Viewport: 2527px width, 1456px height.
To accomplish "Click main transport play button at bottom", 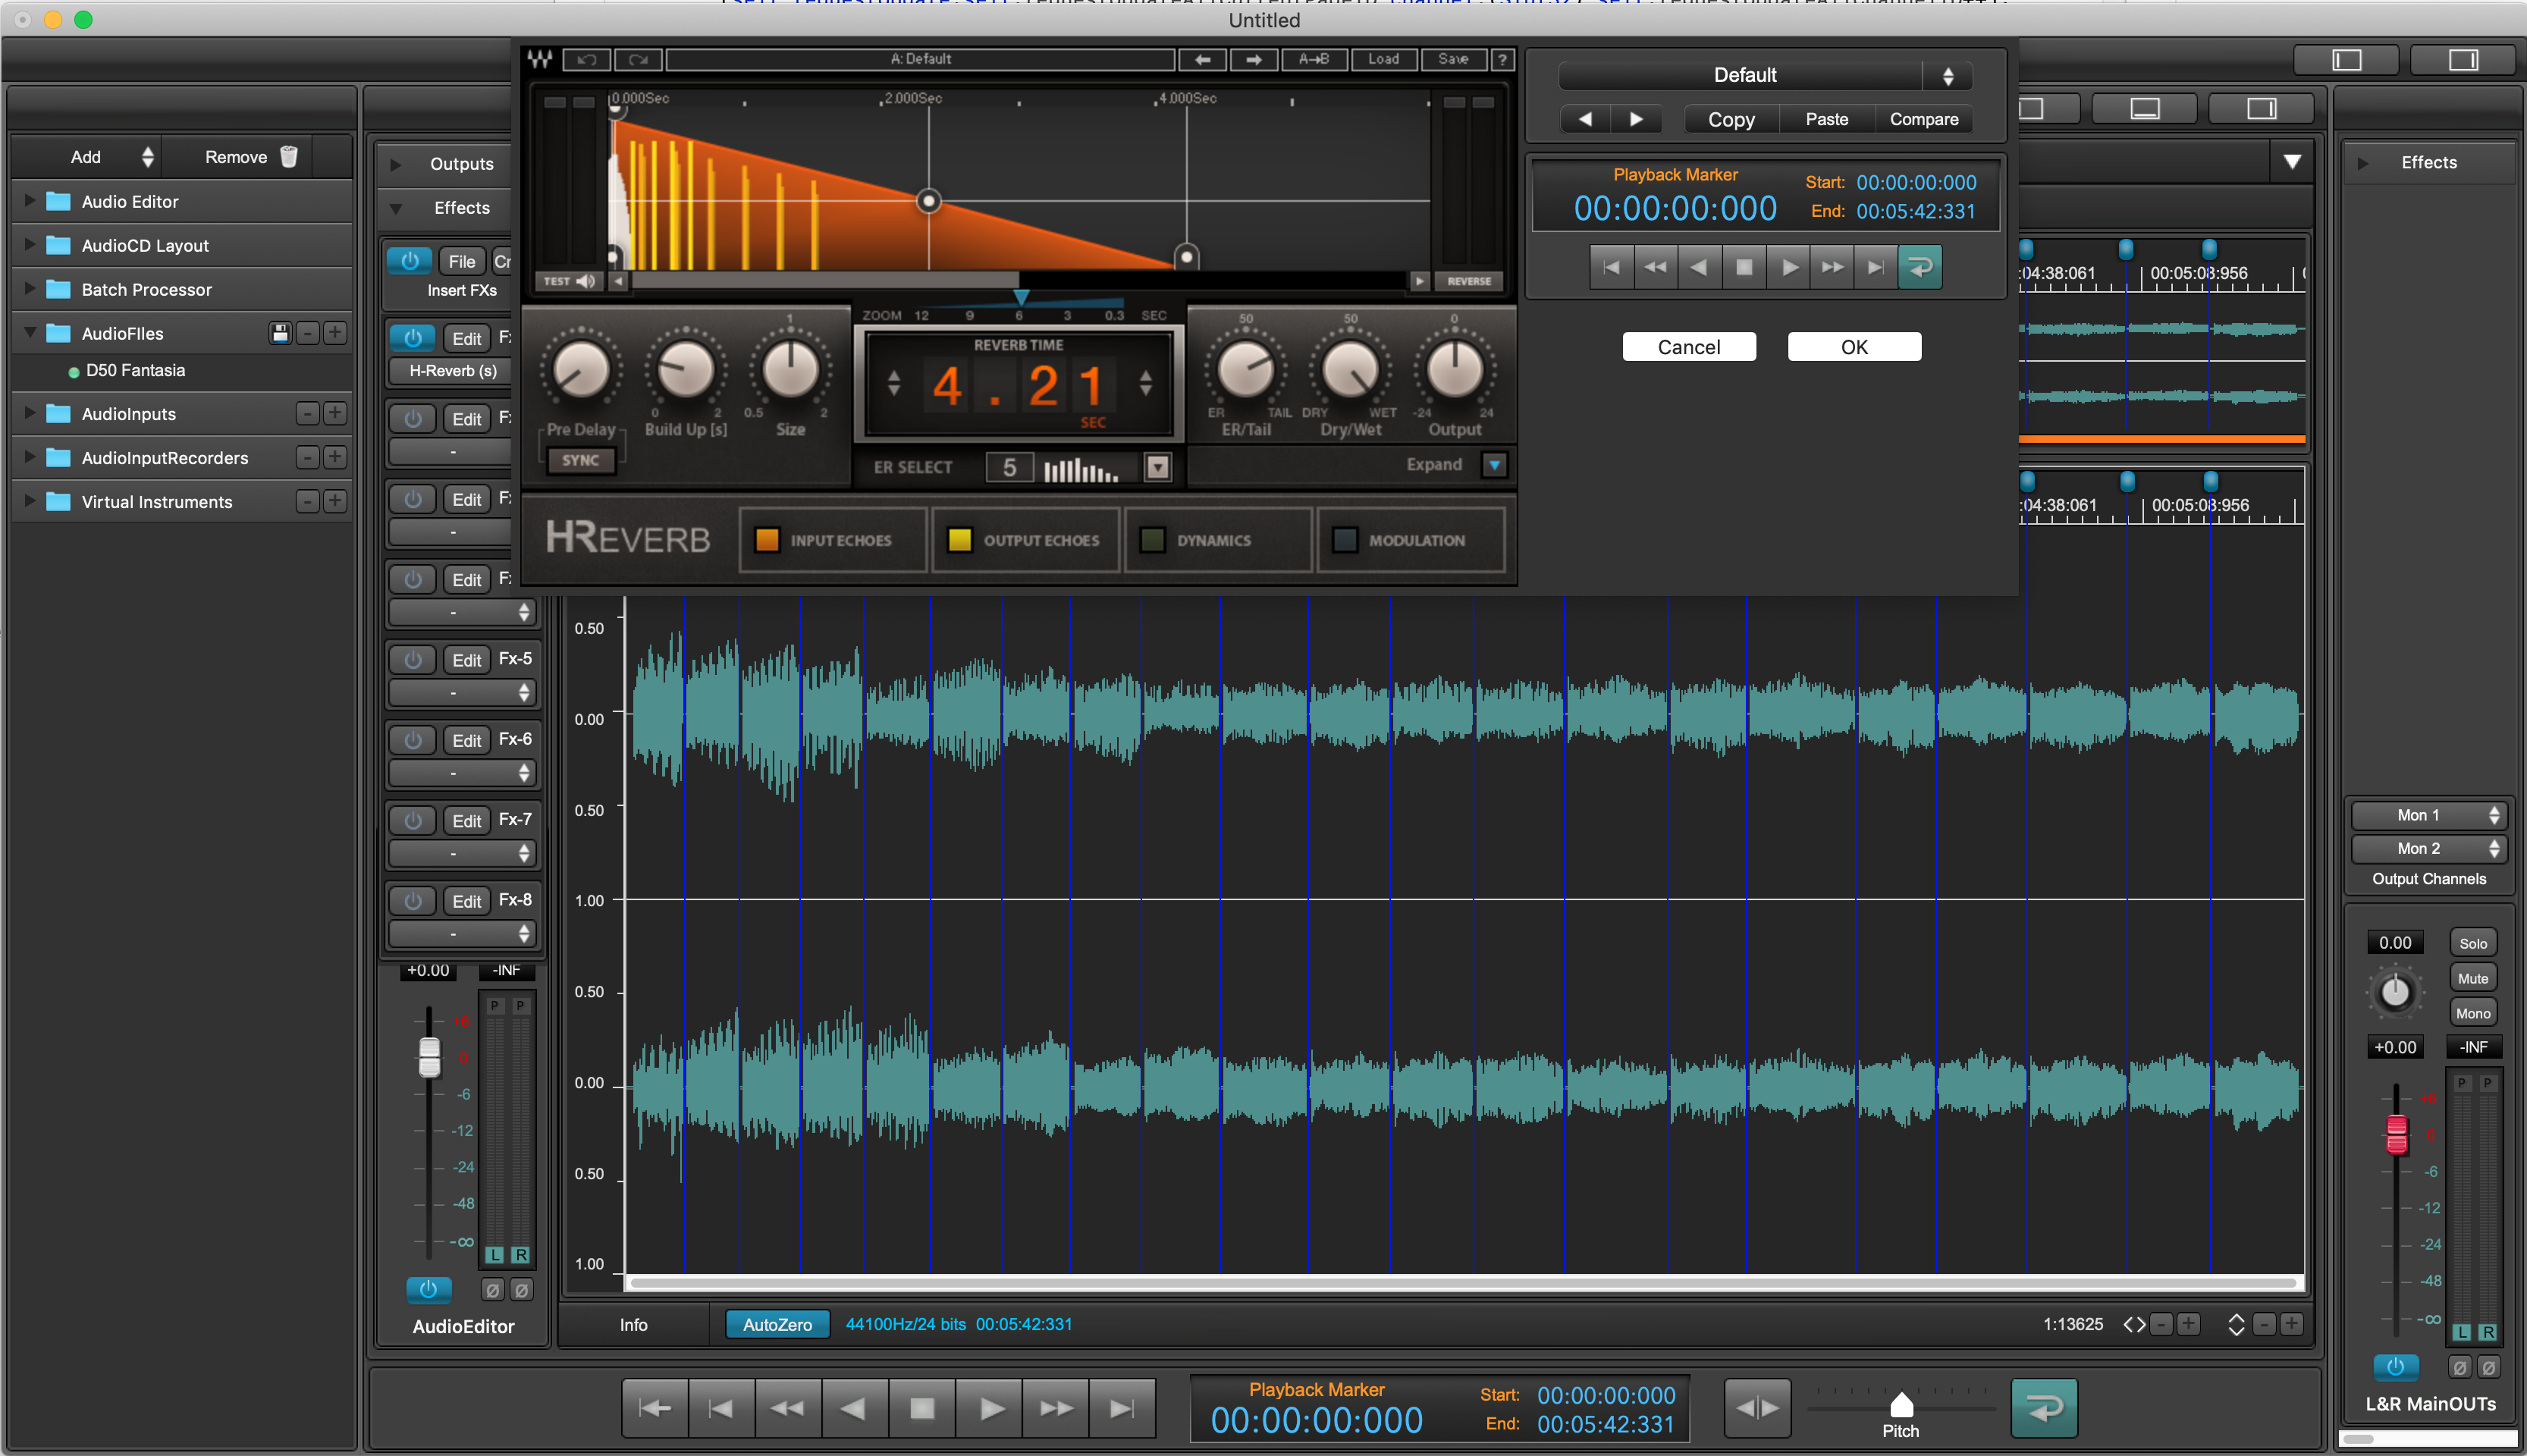I will point(989,1409).
